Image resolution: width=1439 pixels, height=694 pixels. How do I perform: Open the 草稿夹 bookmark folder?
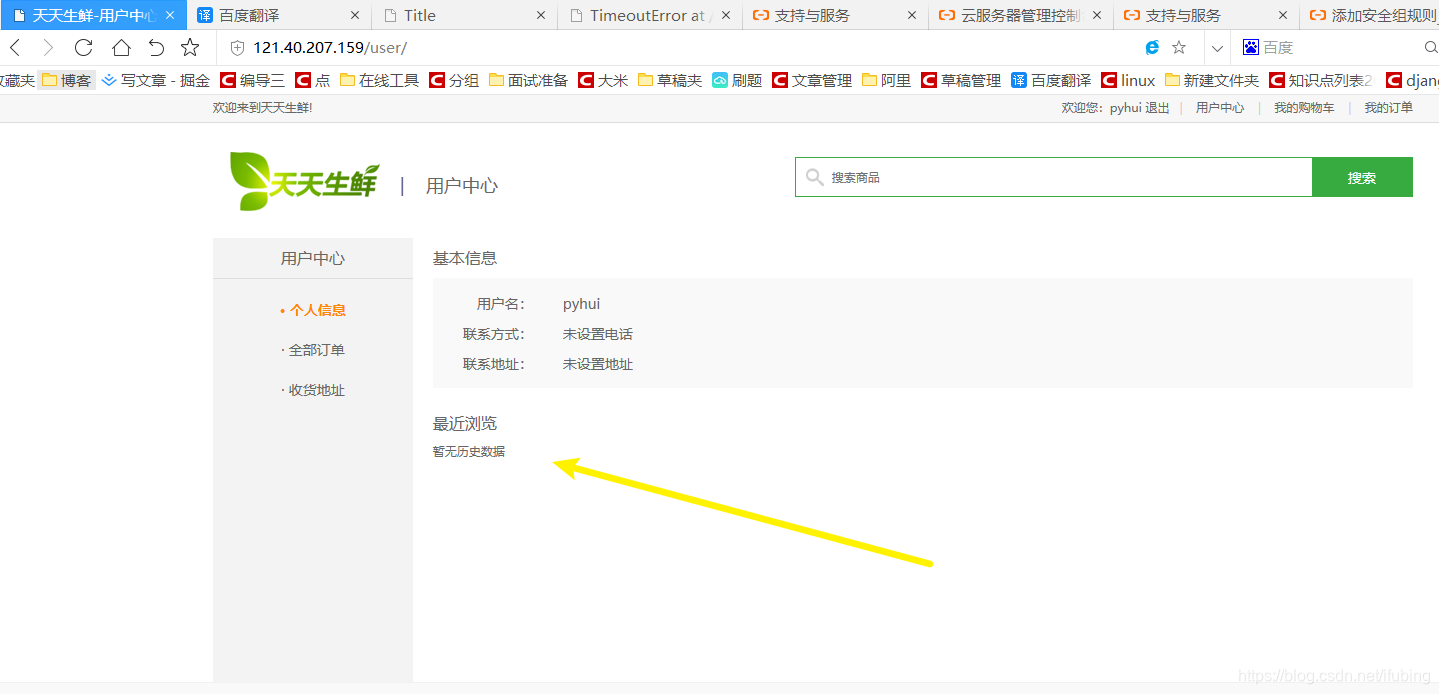670,80
